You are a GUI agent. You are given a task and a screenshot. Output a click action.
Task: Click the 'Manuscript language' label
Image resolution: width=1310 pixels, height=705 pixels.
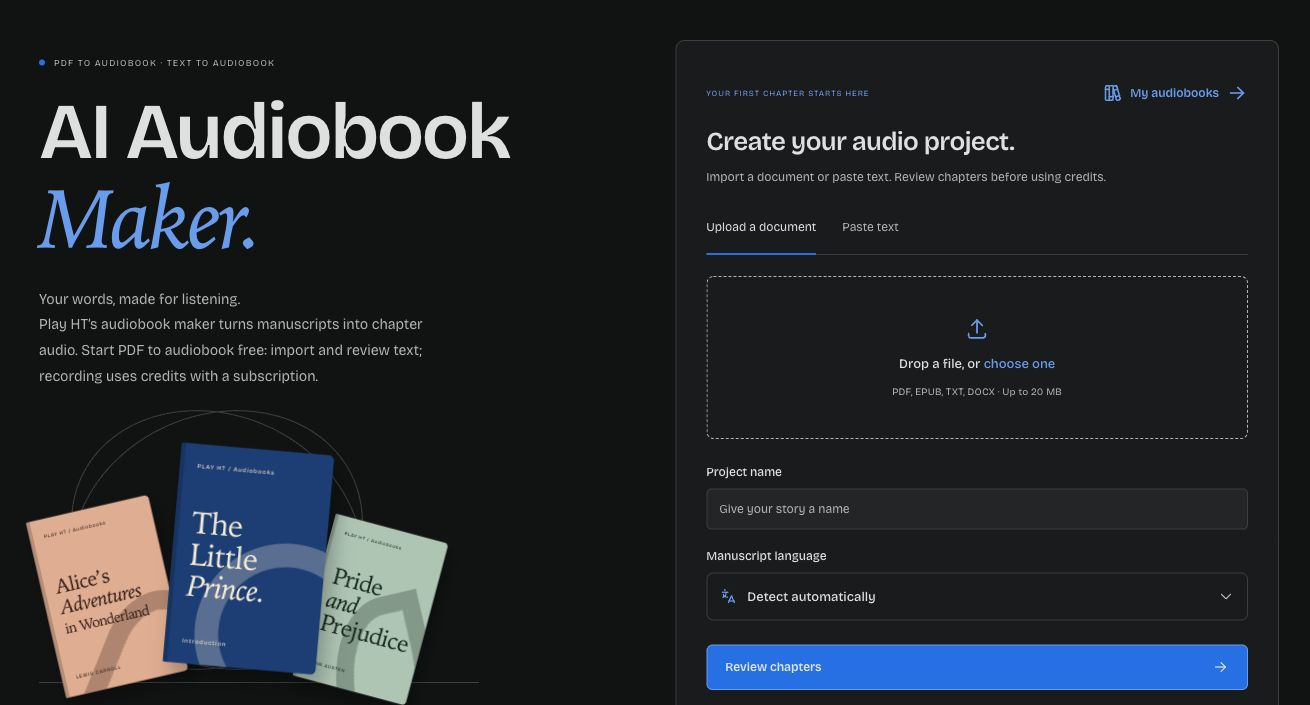pyautogui.click(x=766, y=556)
